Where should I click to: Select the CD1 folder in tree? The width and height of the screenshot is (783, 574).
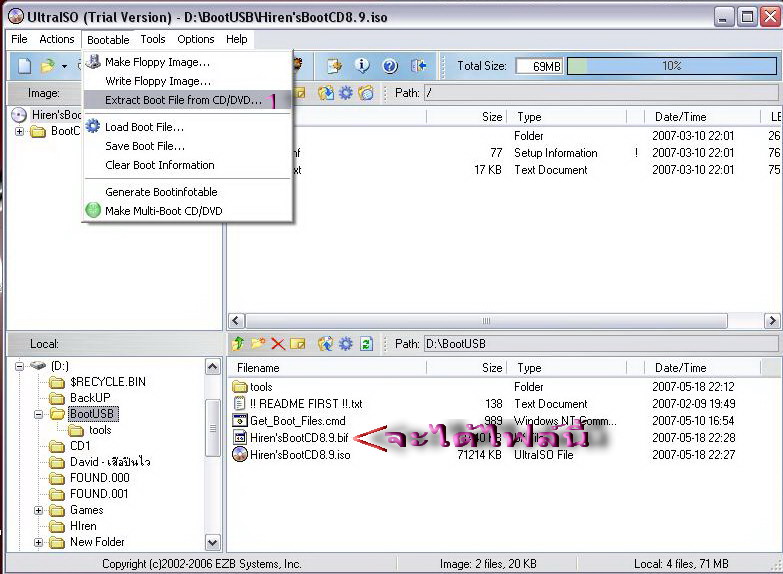pos(80,446)
